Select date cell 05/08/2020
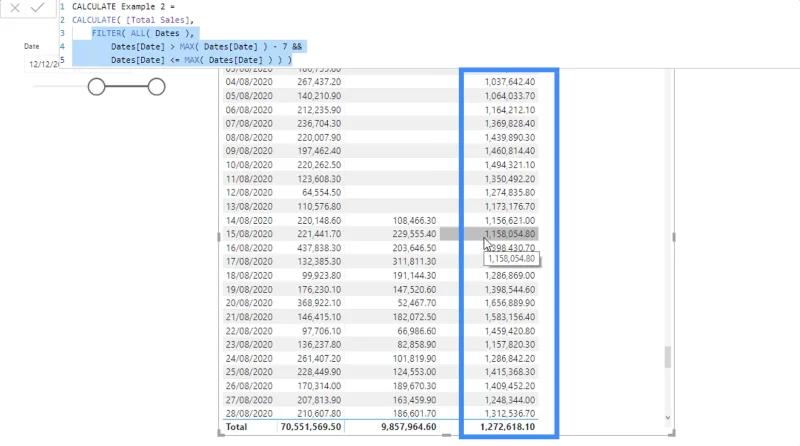Viewport: 800px width, 446px height. tap(249, 96)
